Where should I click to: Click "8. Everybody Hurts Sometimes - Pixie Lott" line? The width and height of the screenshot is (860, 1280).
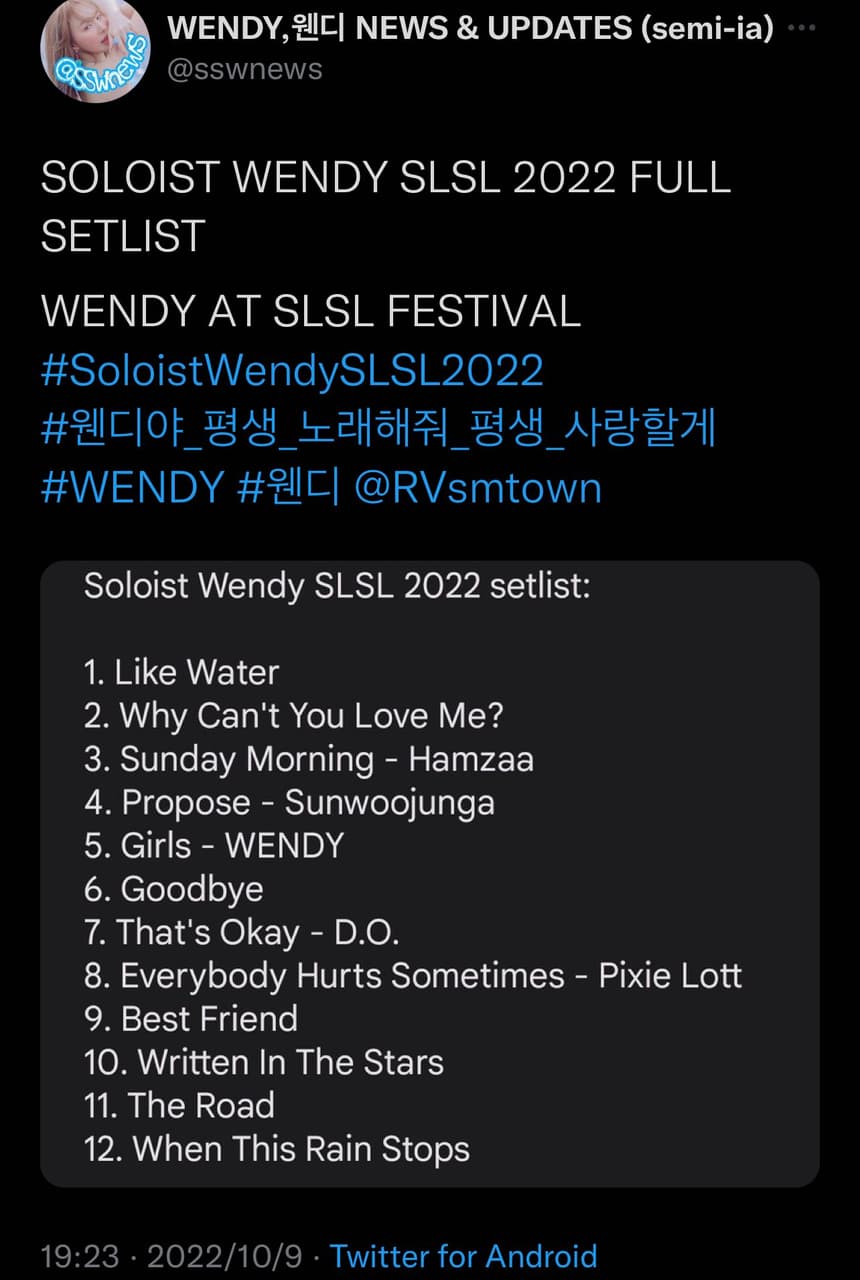[x=412, y=975]
